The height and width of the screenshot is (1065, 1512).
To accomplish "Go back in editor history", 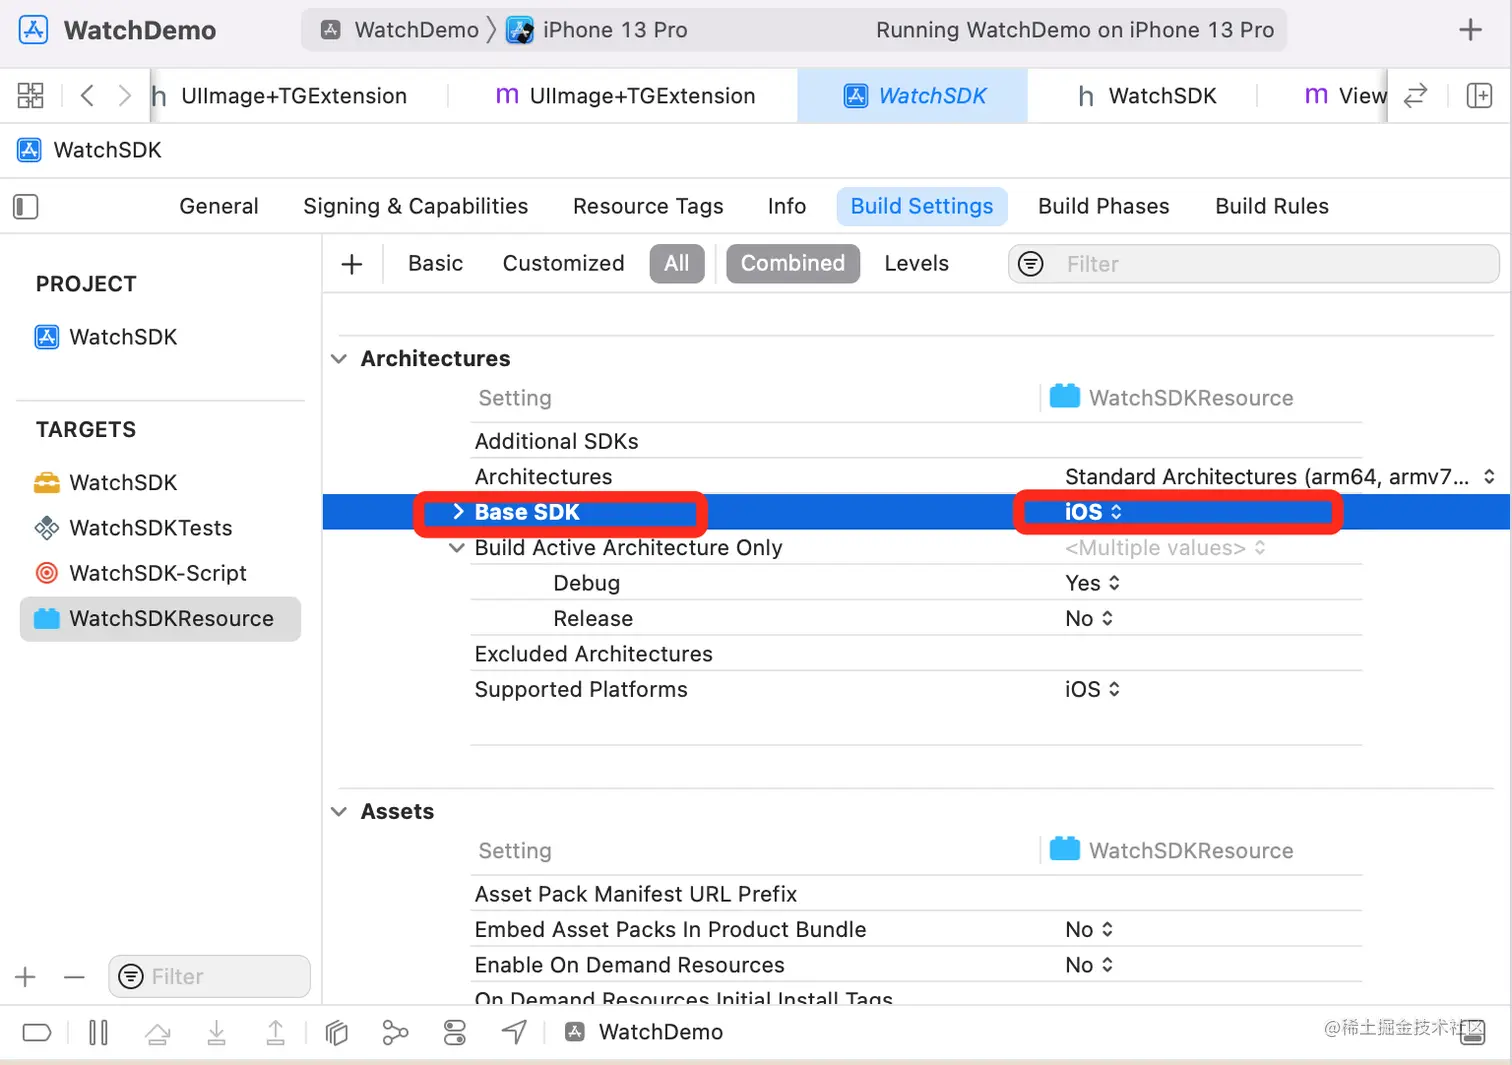I will 87,96.
